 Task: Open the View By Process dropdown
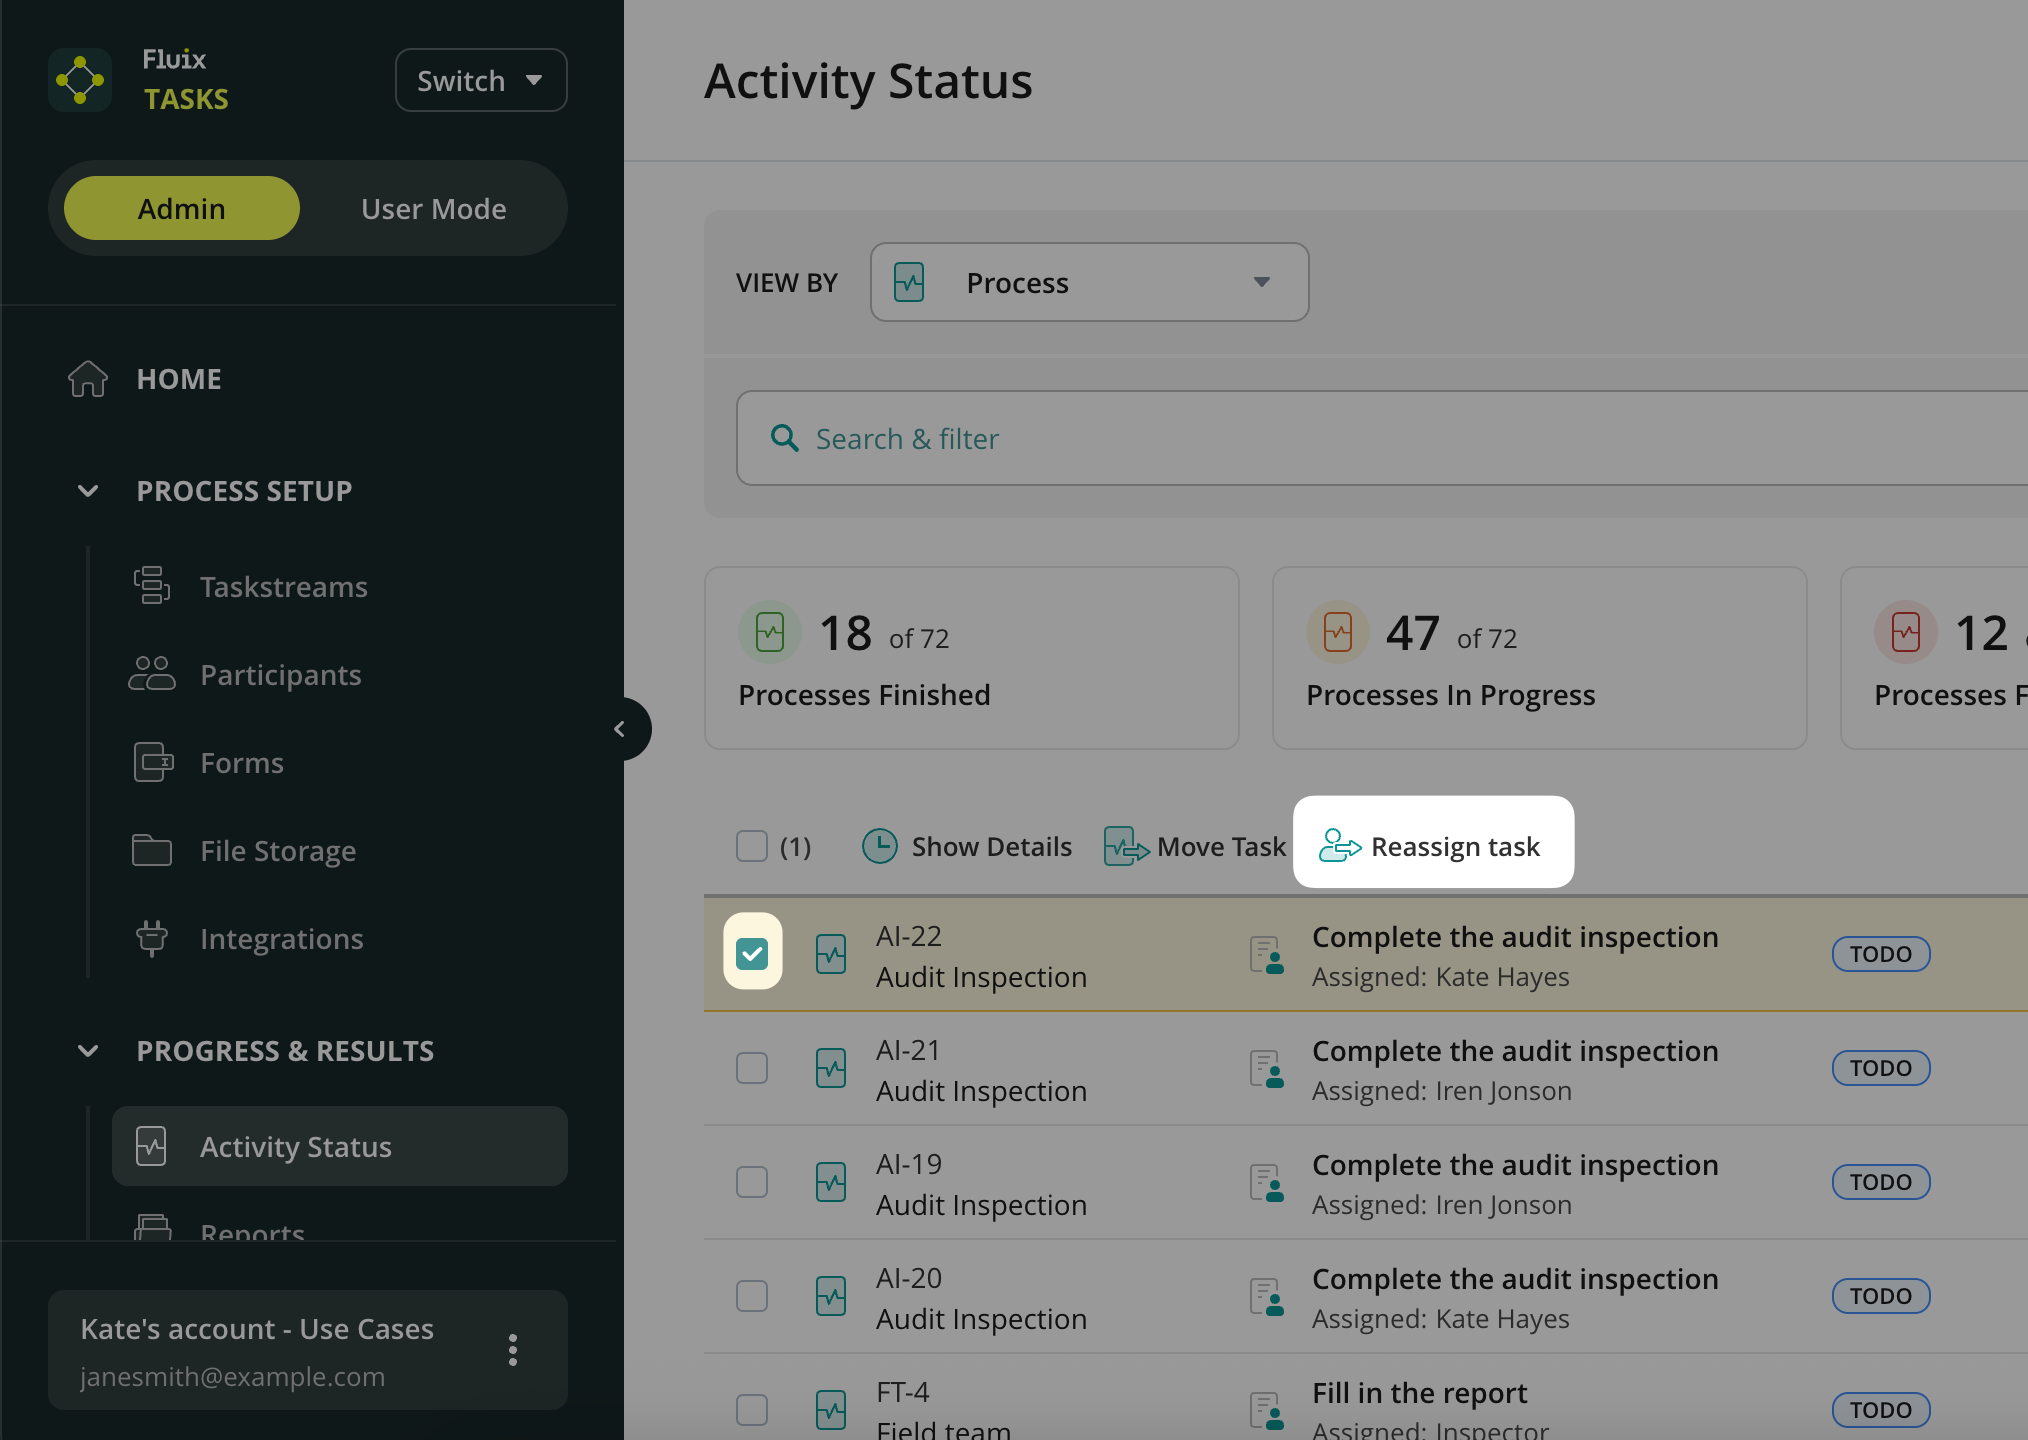[1089, 283]
